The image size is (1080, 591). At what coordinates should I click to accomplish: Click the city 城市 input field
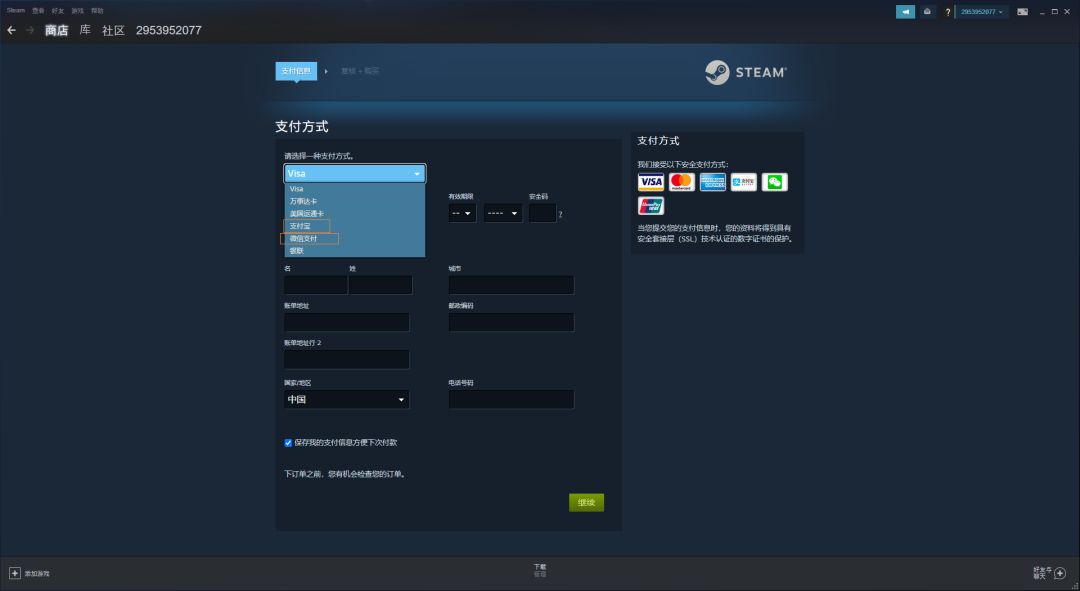point(511,284)
